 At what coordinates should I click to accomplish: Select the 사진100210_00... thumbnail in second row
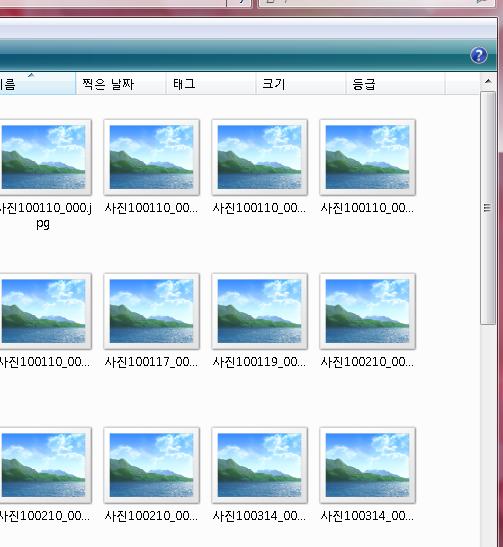coord(368,311)
